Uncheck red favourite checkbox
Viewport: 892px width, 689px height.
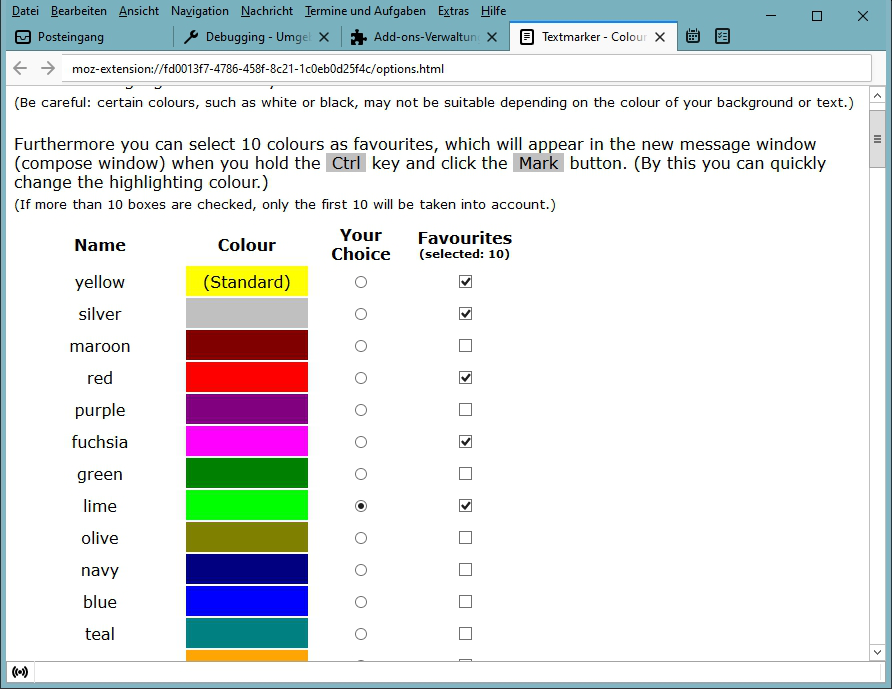click(465, 377)
